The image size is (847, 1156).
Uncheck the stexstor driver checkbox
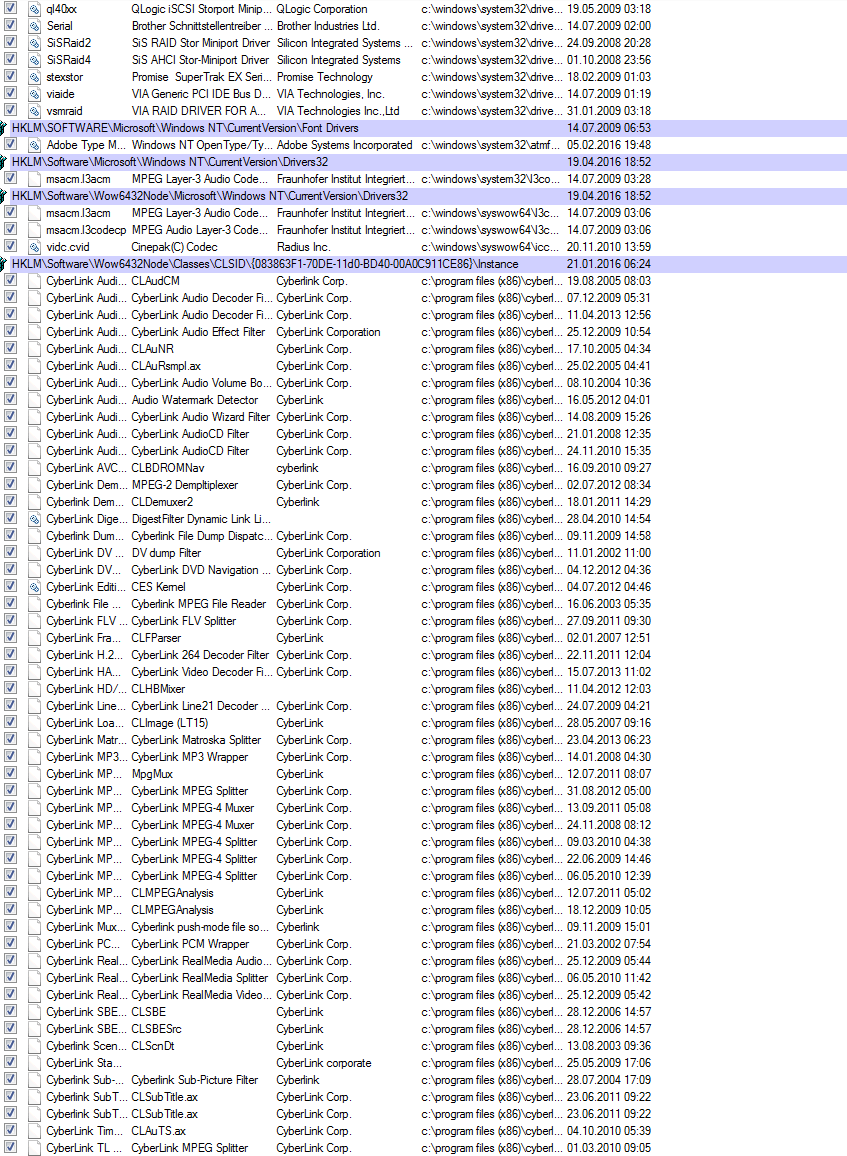pyautogui.click(x=10, y=76)
